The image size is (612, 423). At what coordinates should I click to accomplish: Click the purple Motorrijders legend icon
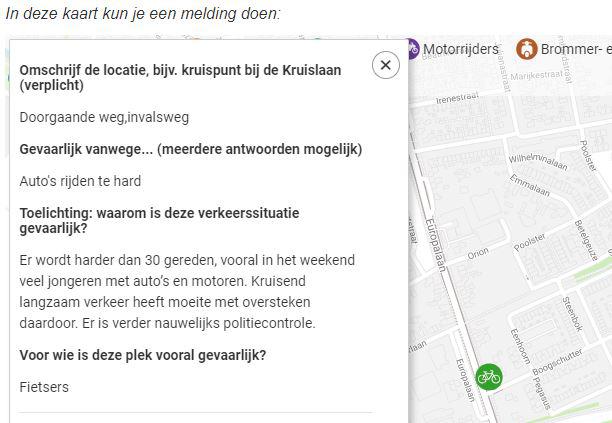(411, 48)
